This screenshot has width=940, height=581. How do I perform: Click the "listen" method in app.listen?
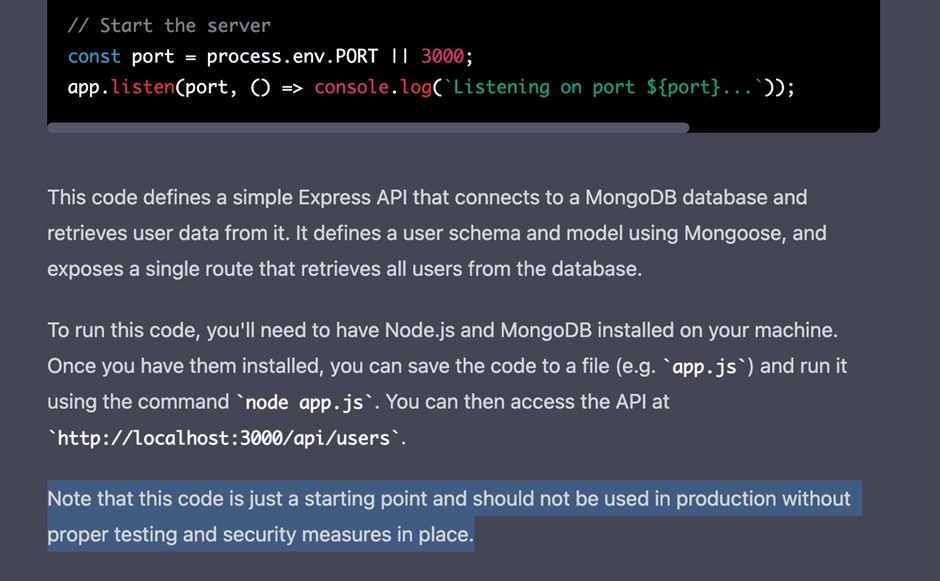point(143,87)
